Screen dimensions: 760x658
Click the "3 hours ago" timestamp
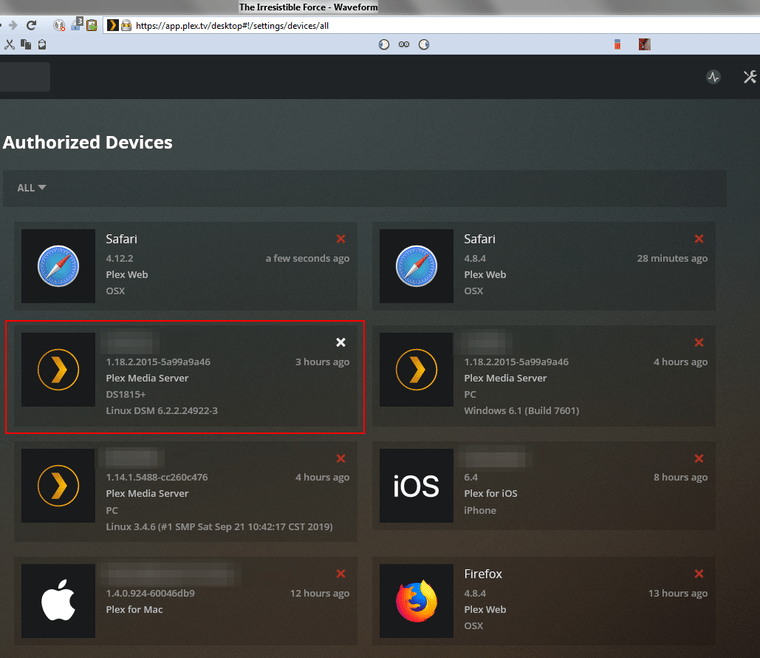[322, 362]
